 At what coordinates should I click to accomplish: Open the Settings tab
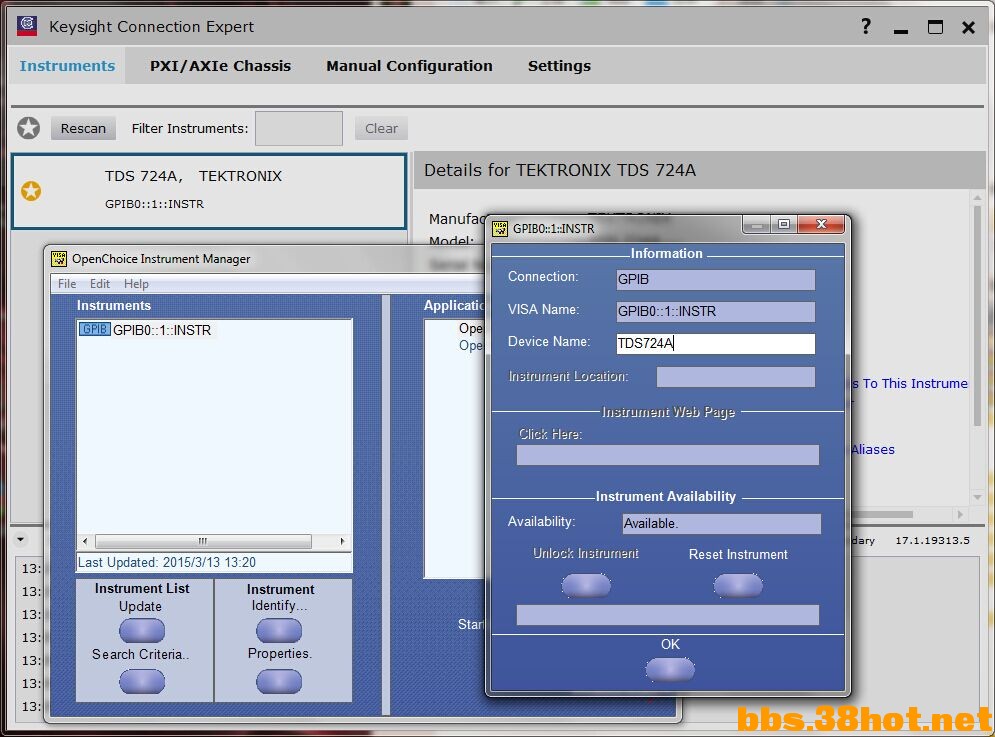[x=559, y=66]
